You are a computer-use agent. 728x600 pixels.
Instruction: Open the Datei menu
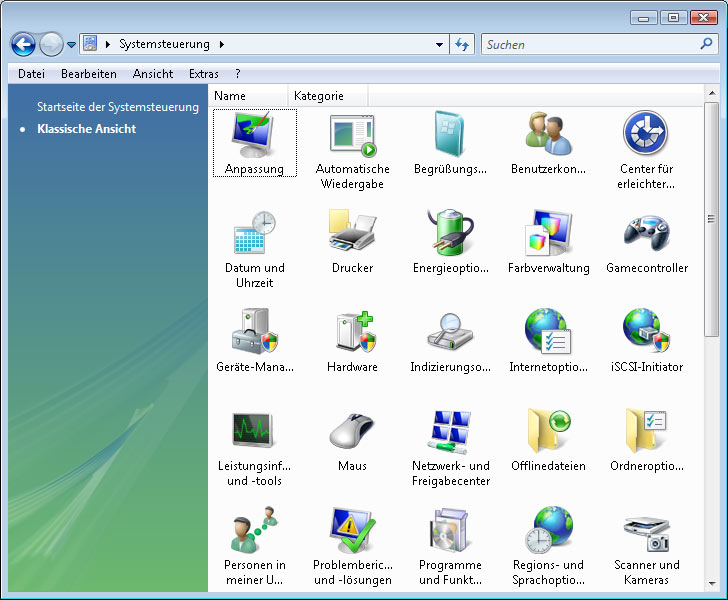(32, 74)
